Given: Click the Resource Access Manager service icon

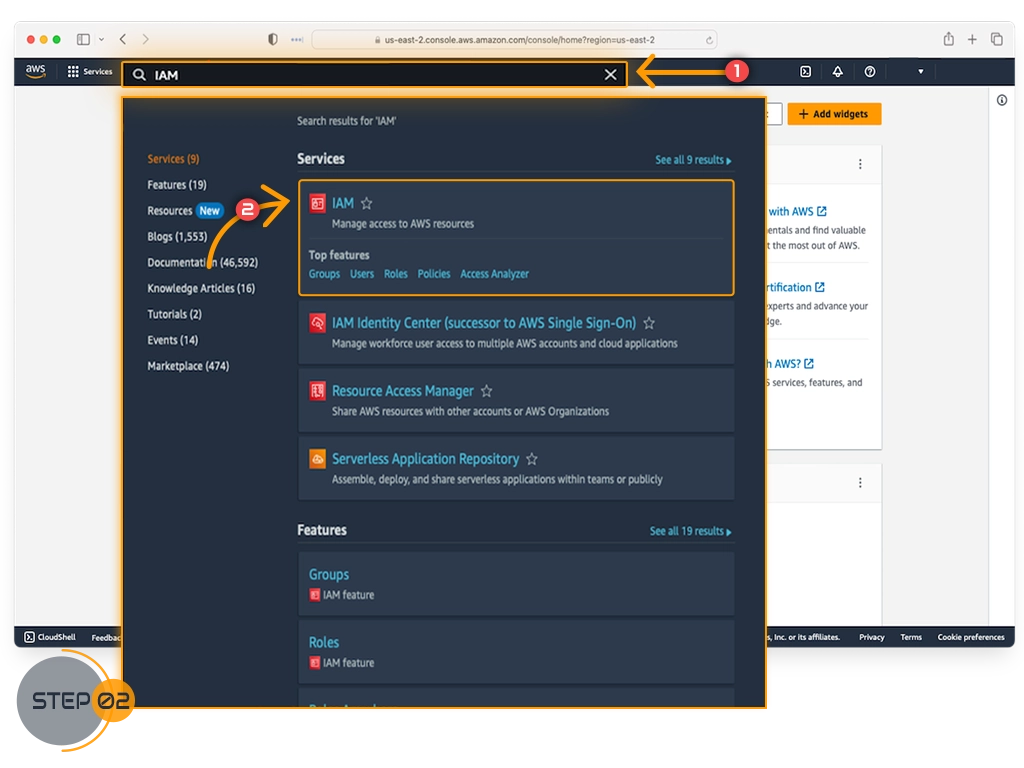Looking at the screenshot, I should point(317,391).
